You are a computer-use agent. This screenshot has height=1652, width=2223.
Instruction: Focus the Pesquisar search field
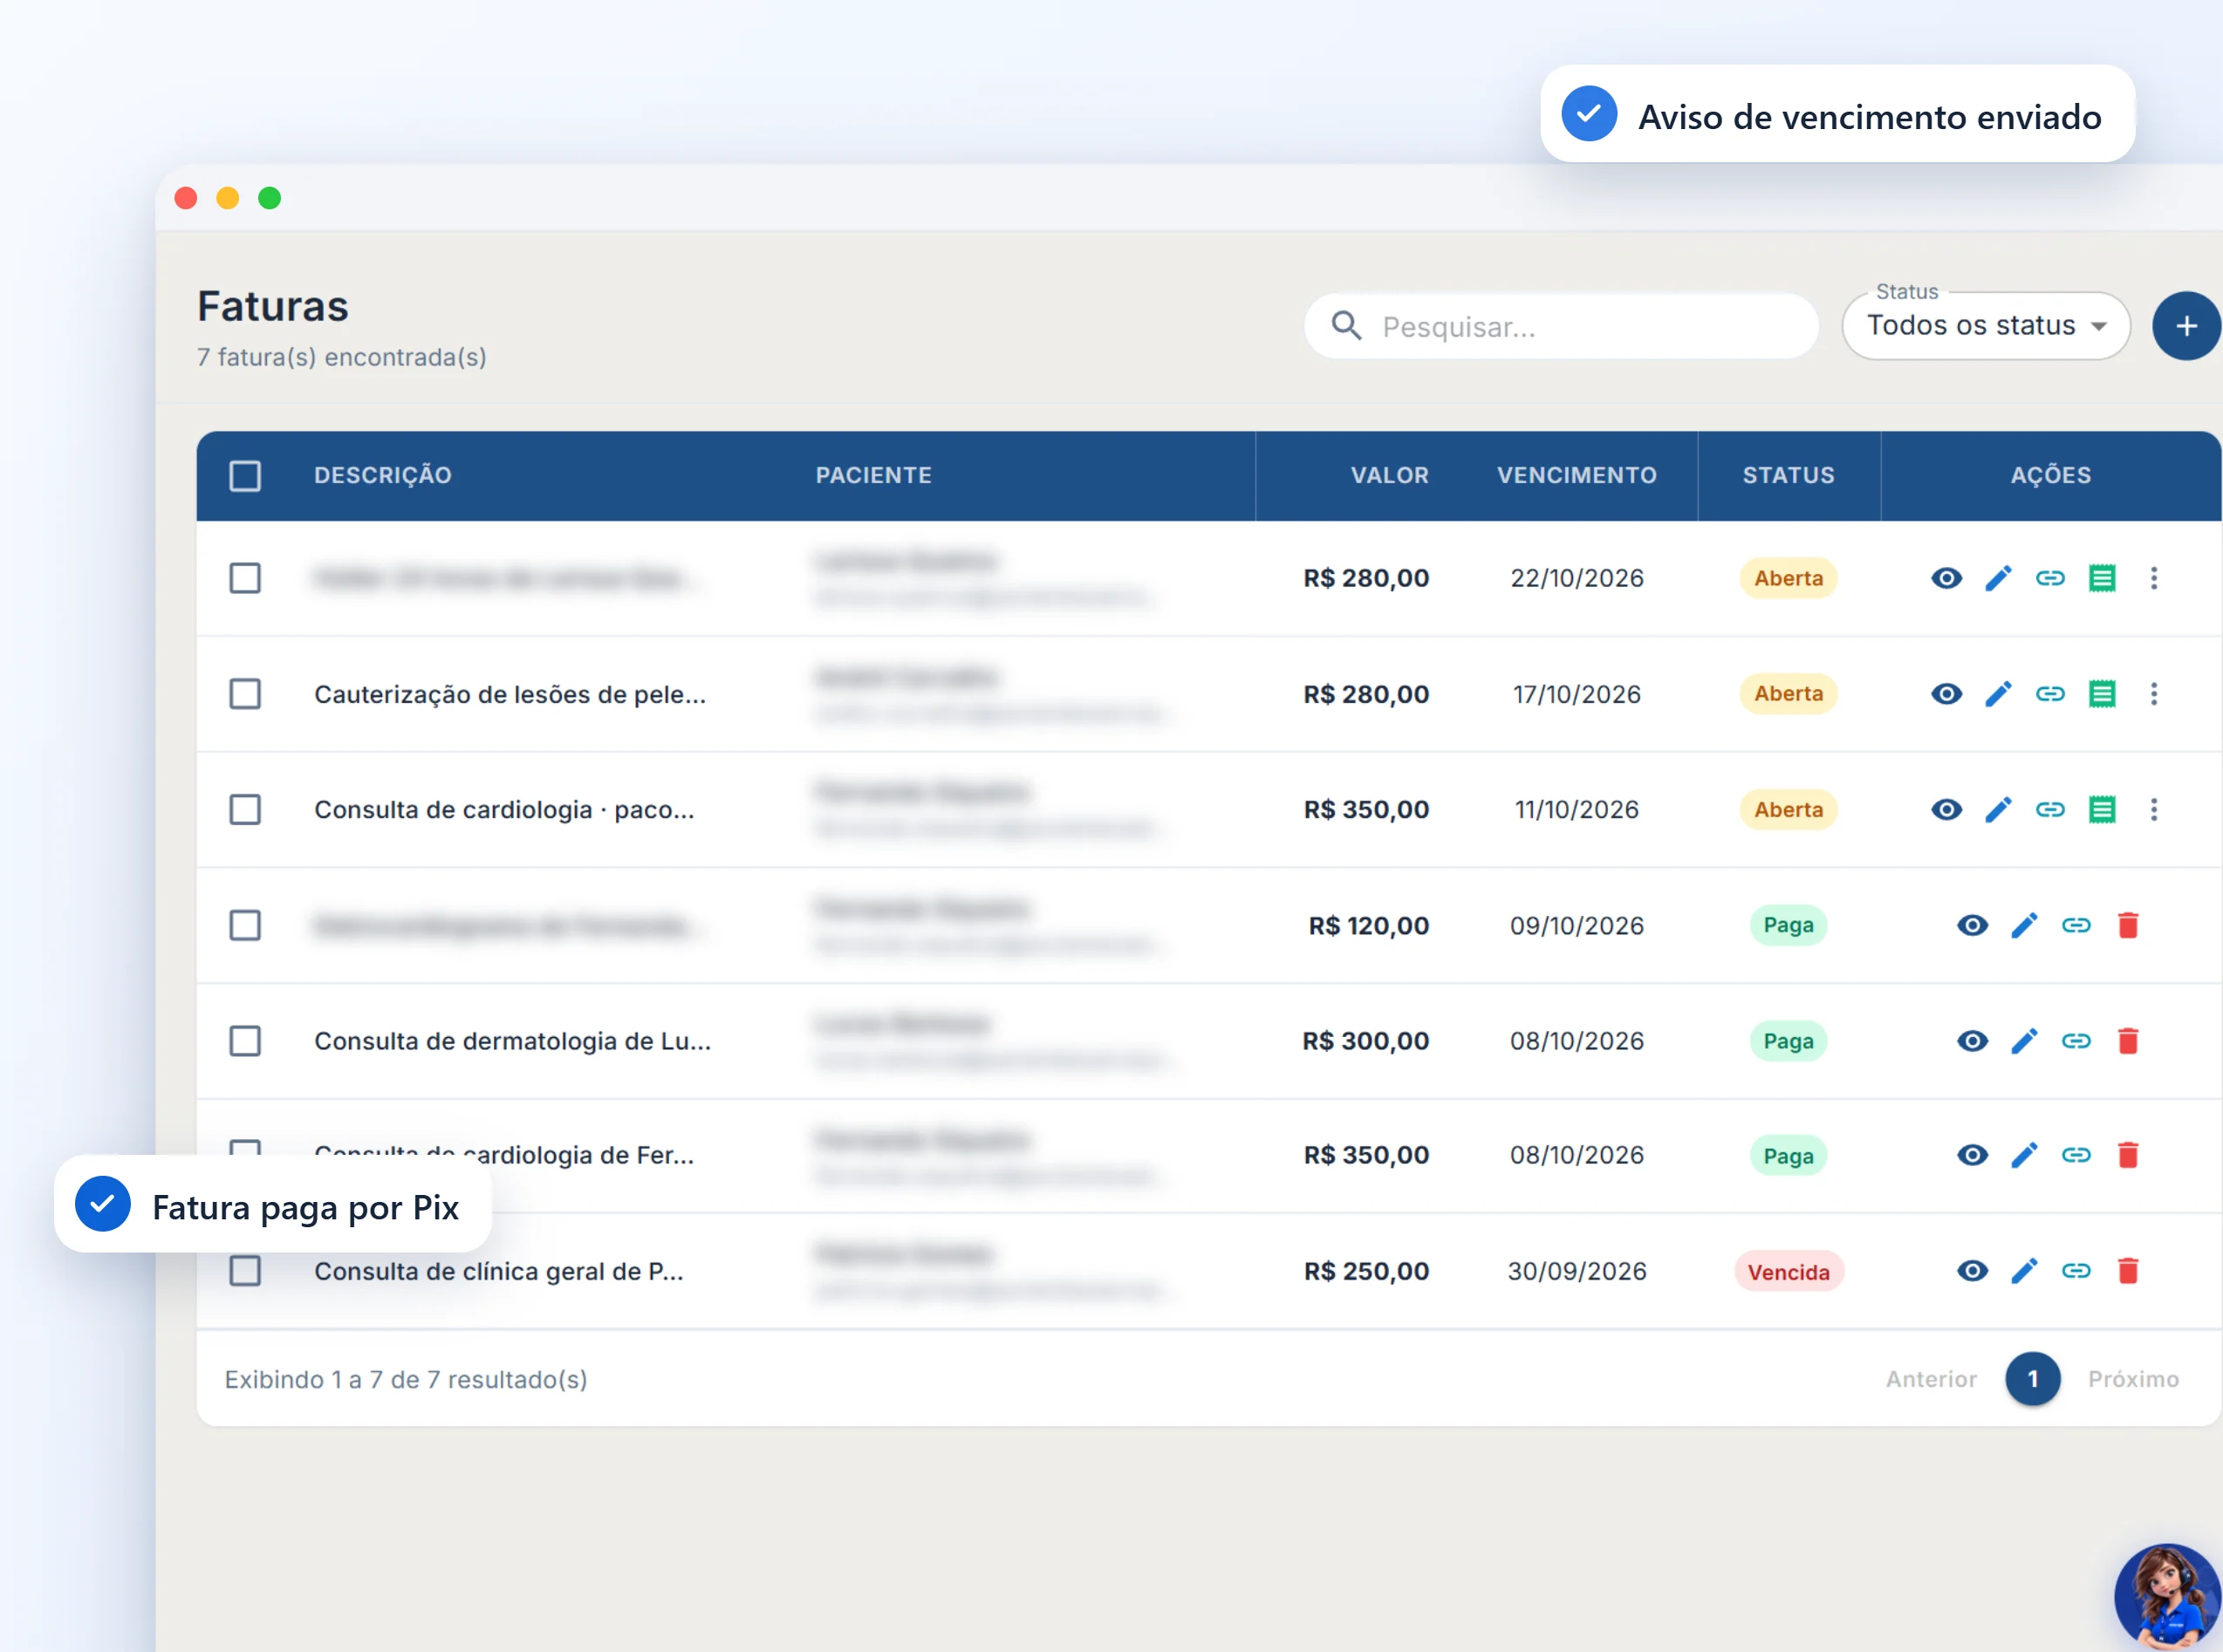click(x=1560, y=326)
